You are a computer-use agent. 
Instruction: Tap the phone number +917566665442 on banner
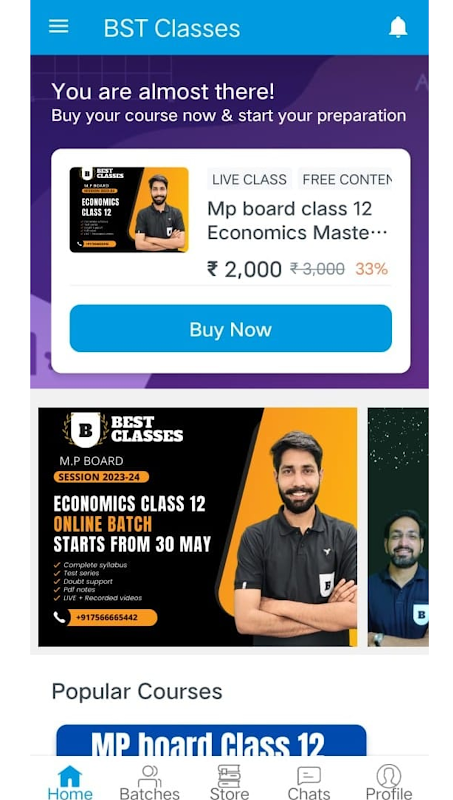106,617
